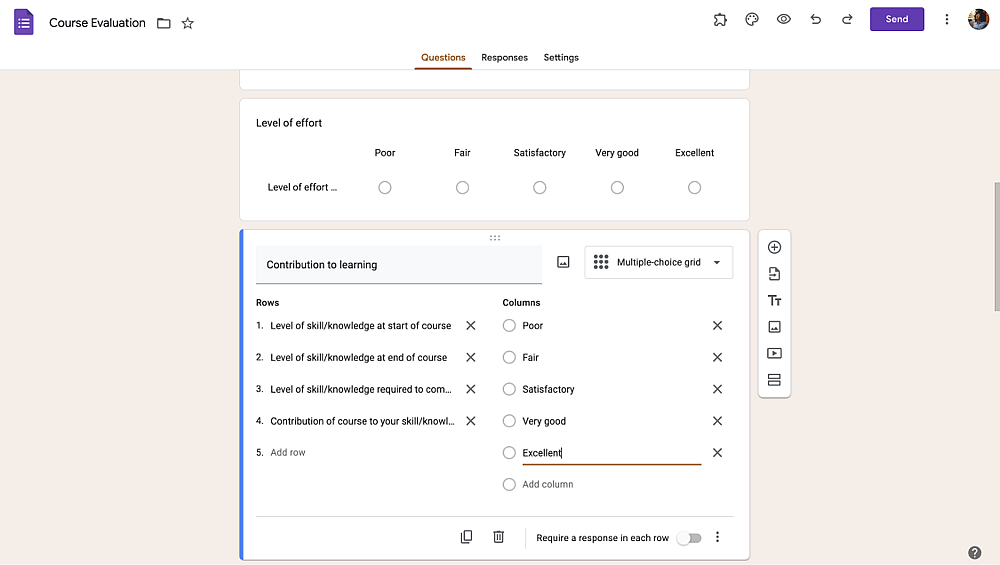Customize theme with palette icon

(x=752, y=20)
